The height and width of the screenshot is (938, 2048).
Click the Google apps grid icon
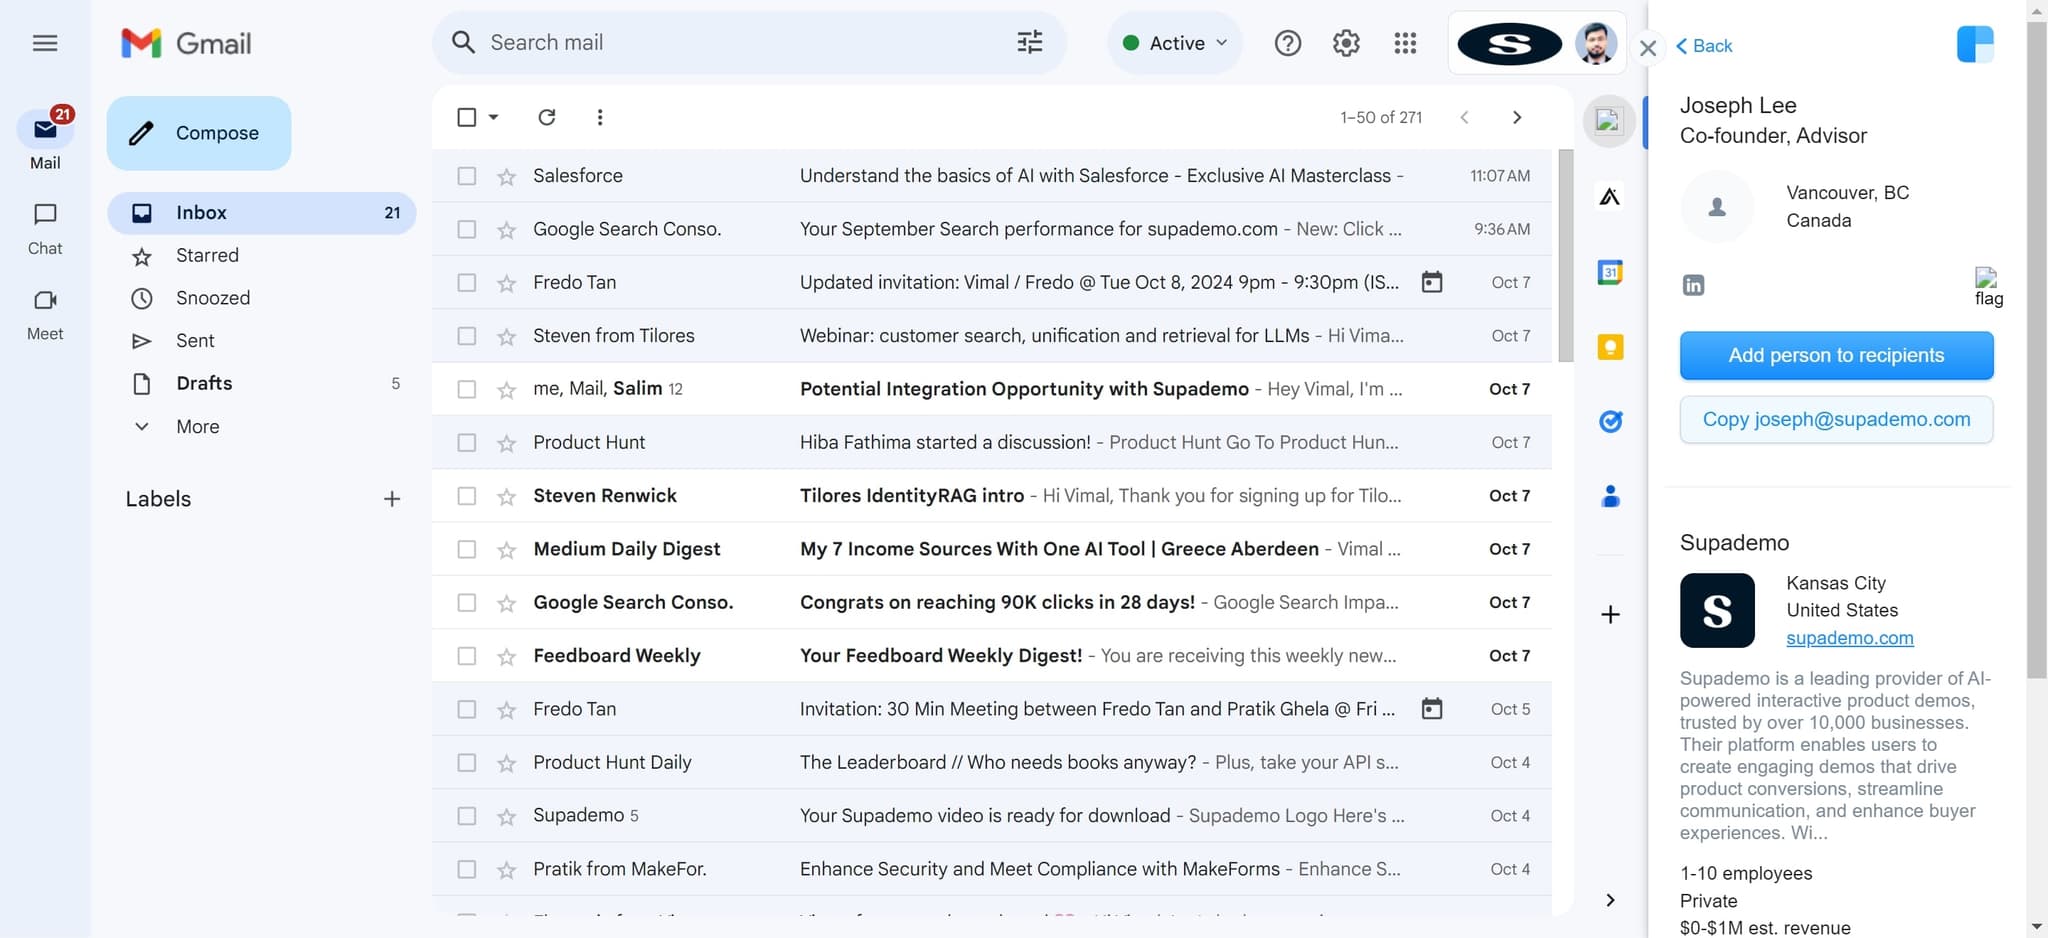coord(1405,43)
